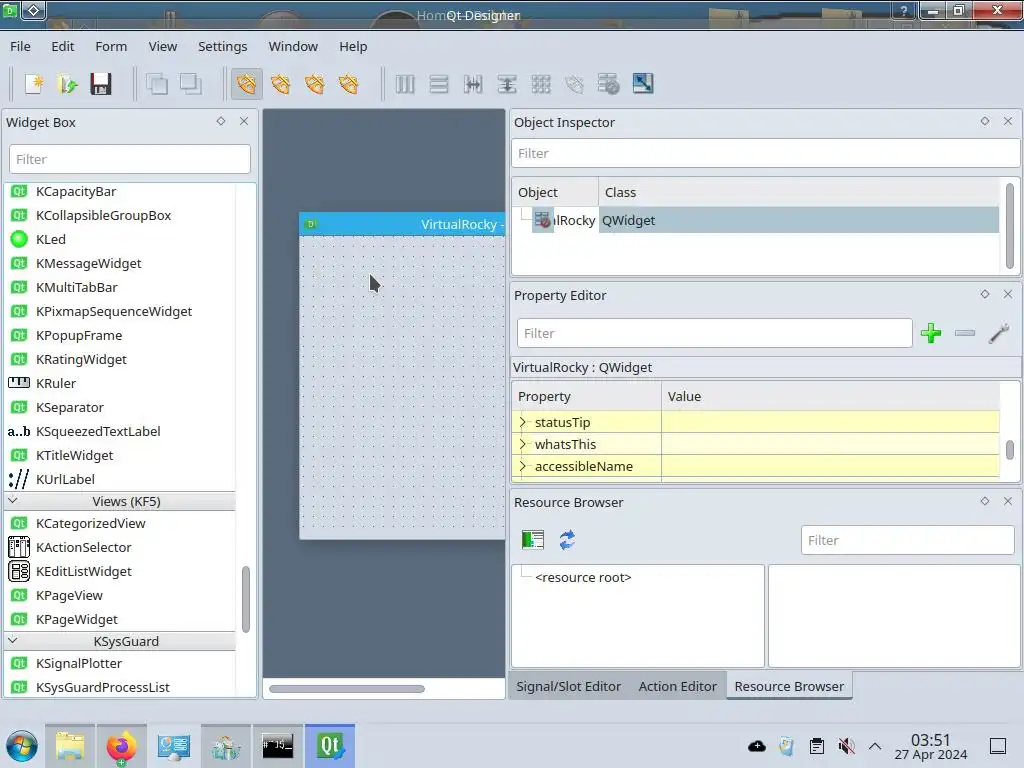Add dynamic property with green plus
The image size is (1024, 768).
point(931,333)
